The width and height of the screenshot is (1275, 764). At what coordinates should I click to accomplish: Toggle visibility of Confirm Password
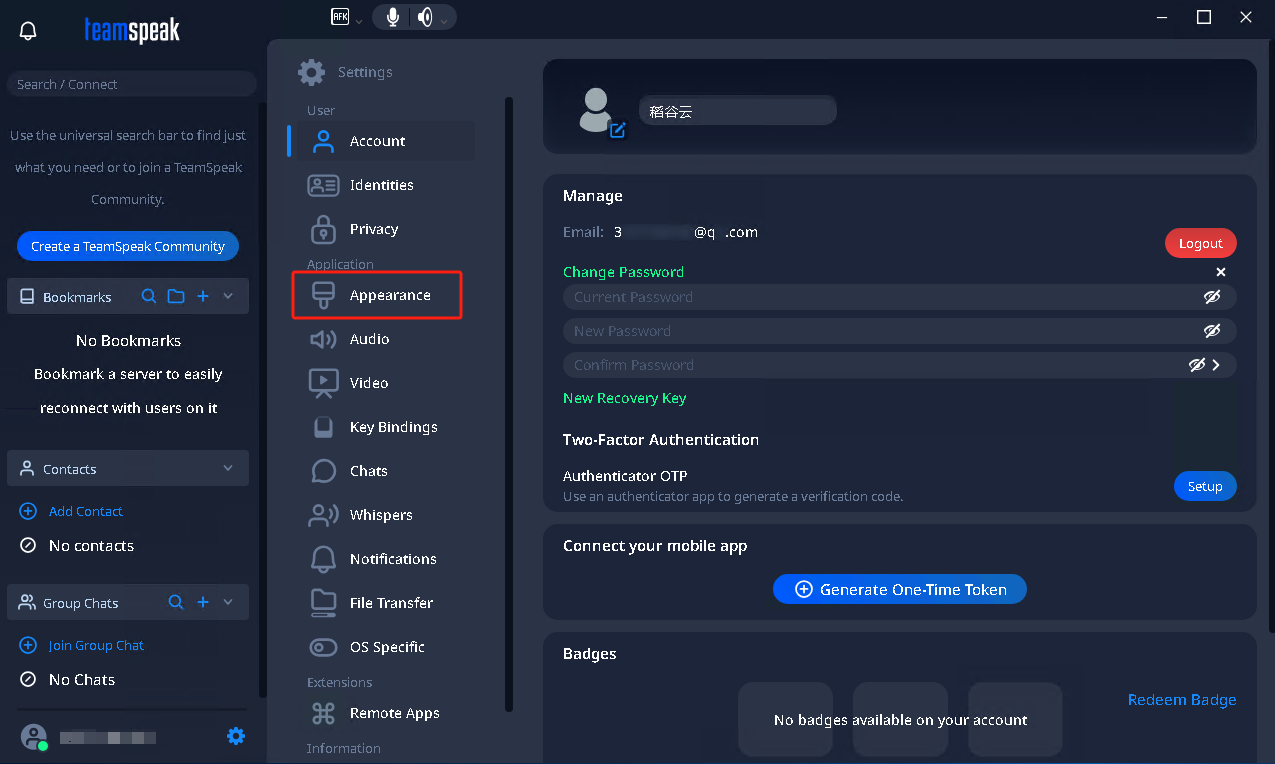click(x=1197, y=365)
